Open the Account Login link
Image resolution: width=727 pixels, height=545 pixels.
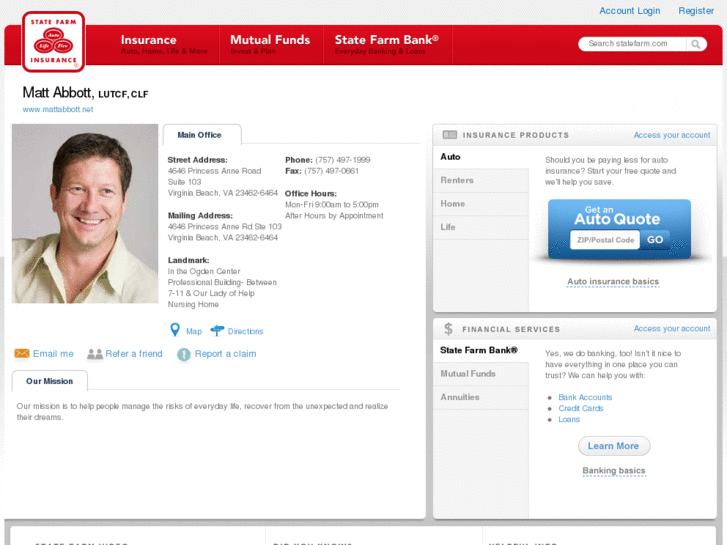[629, 11]
